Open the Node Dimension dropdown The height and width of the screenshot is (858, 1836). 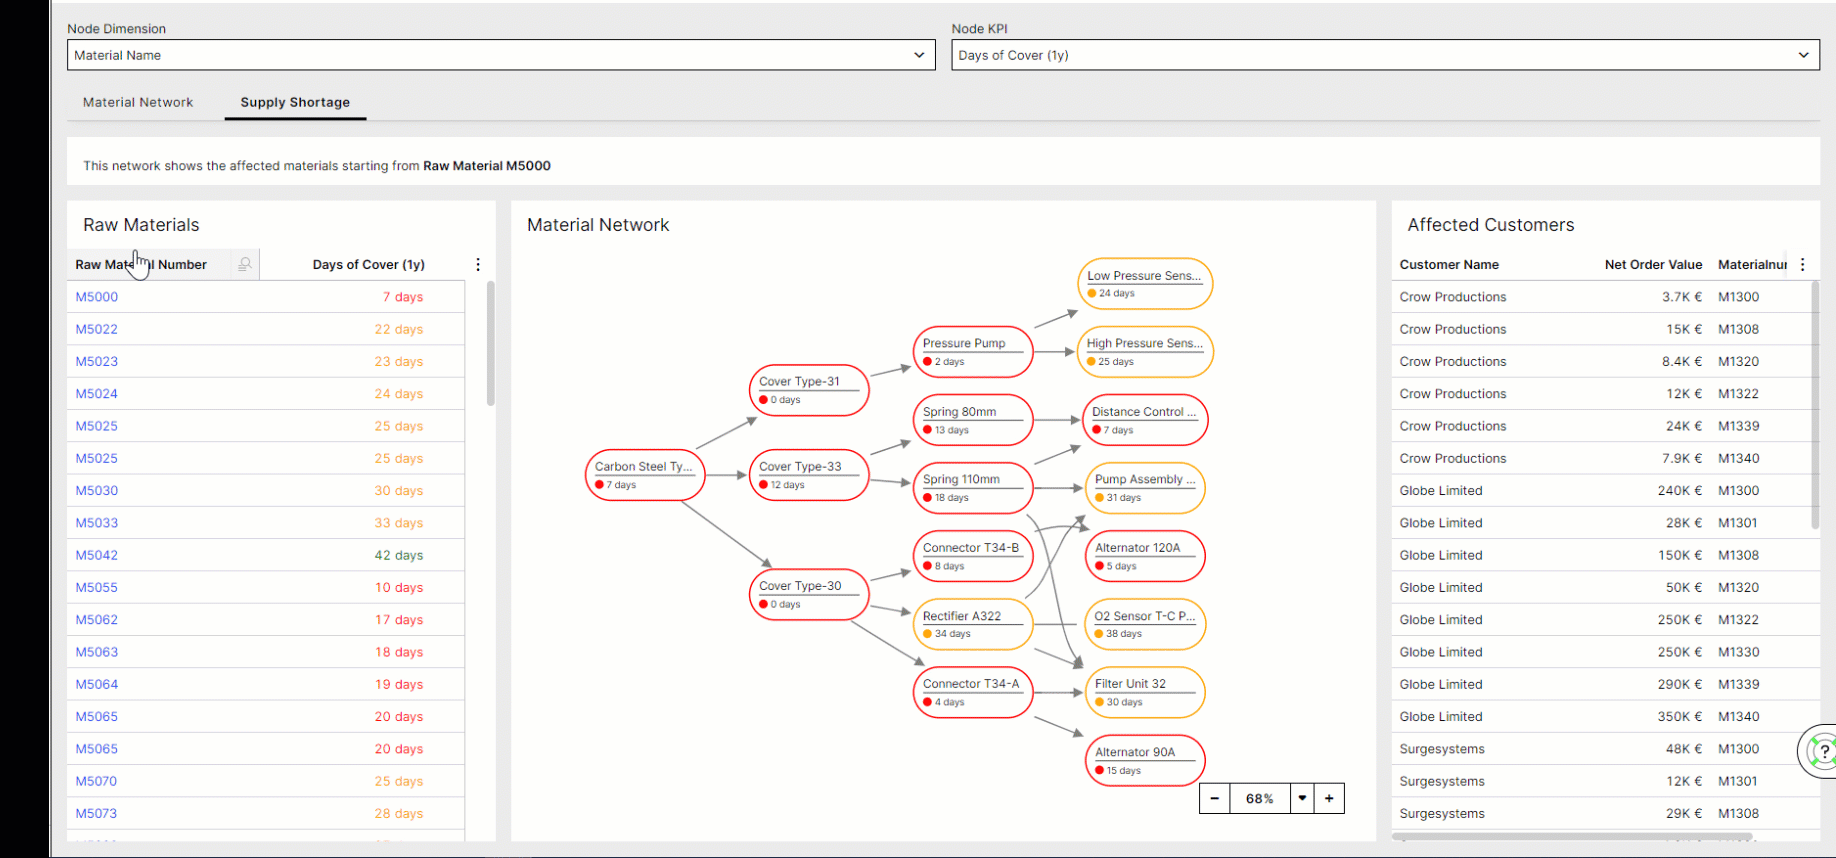(501, 55)
